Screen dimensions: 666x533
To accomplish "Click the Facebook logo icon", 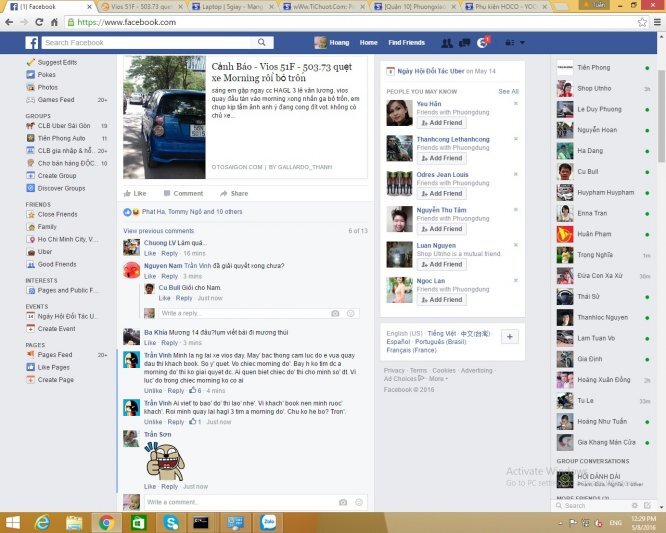I will click(x=32, y=42).
